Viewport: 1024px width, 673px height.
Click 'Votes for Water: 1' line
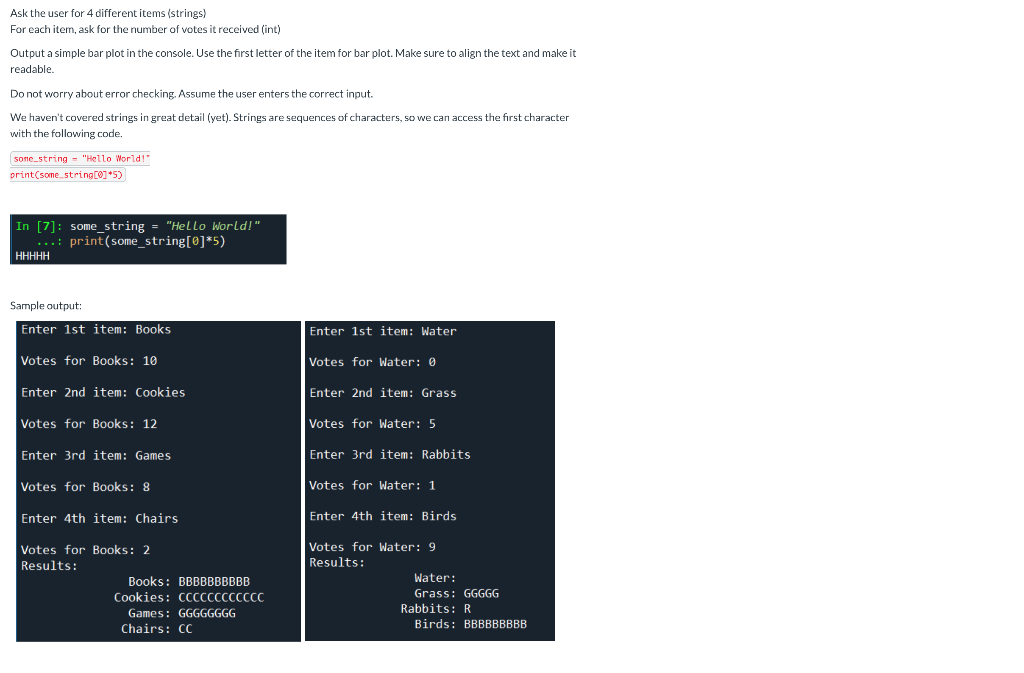coord(372,486)
